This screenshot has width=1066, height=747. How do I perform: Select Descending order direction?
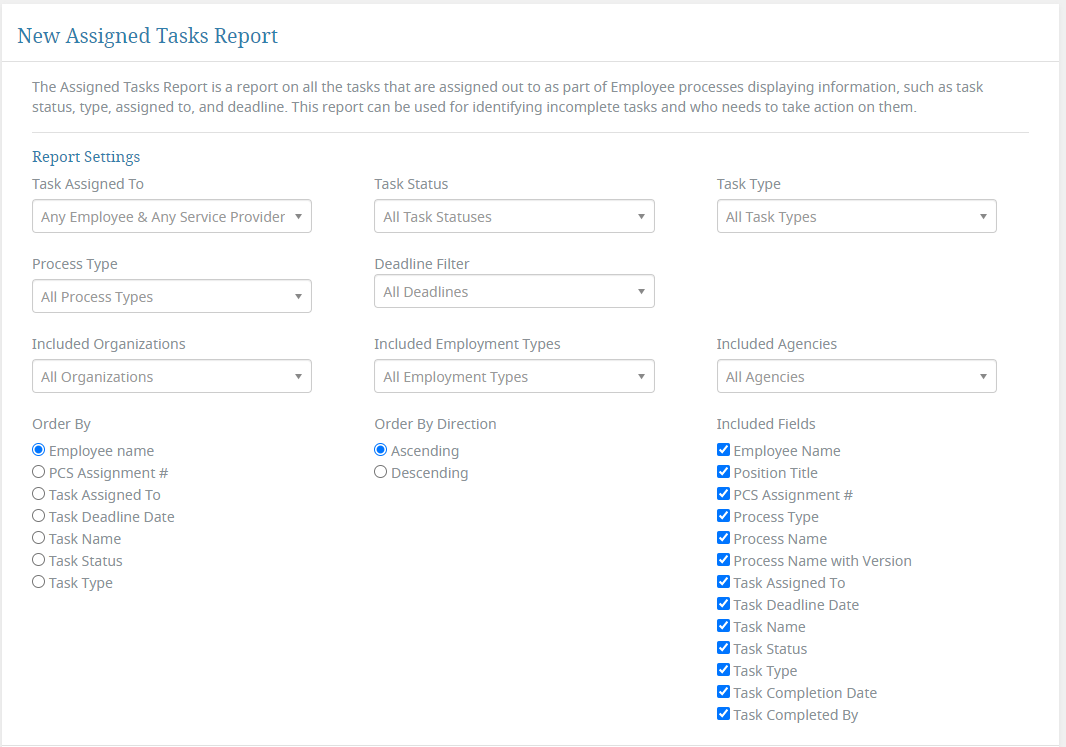(x=381, y=472)
